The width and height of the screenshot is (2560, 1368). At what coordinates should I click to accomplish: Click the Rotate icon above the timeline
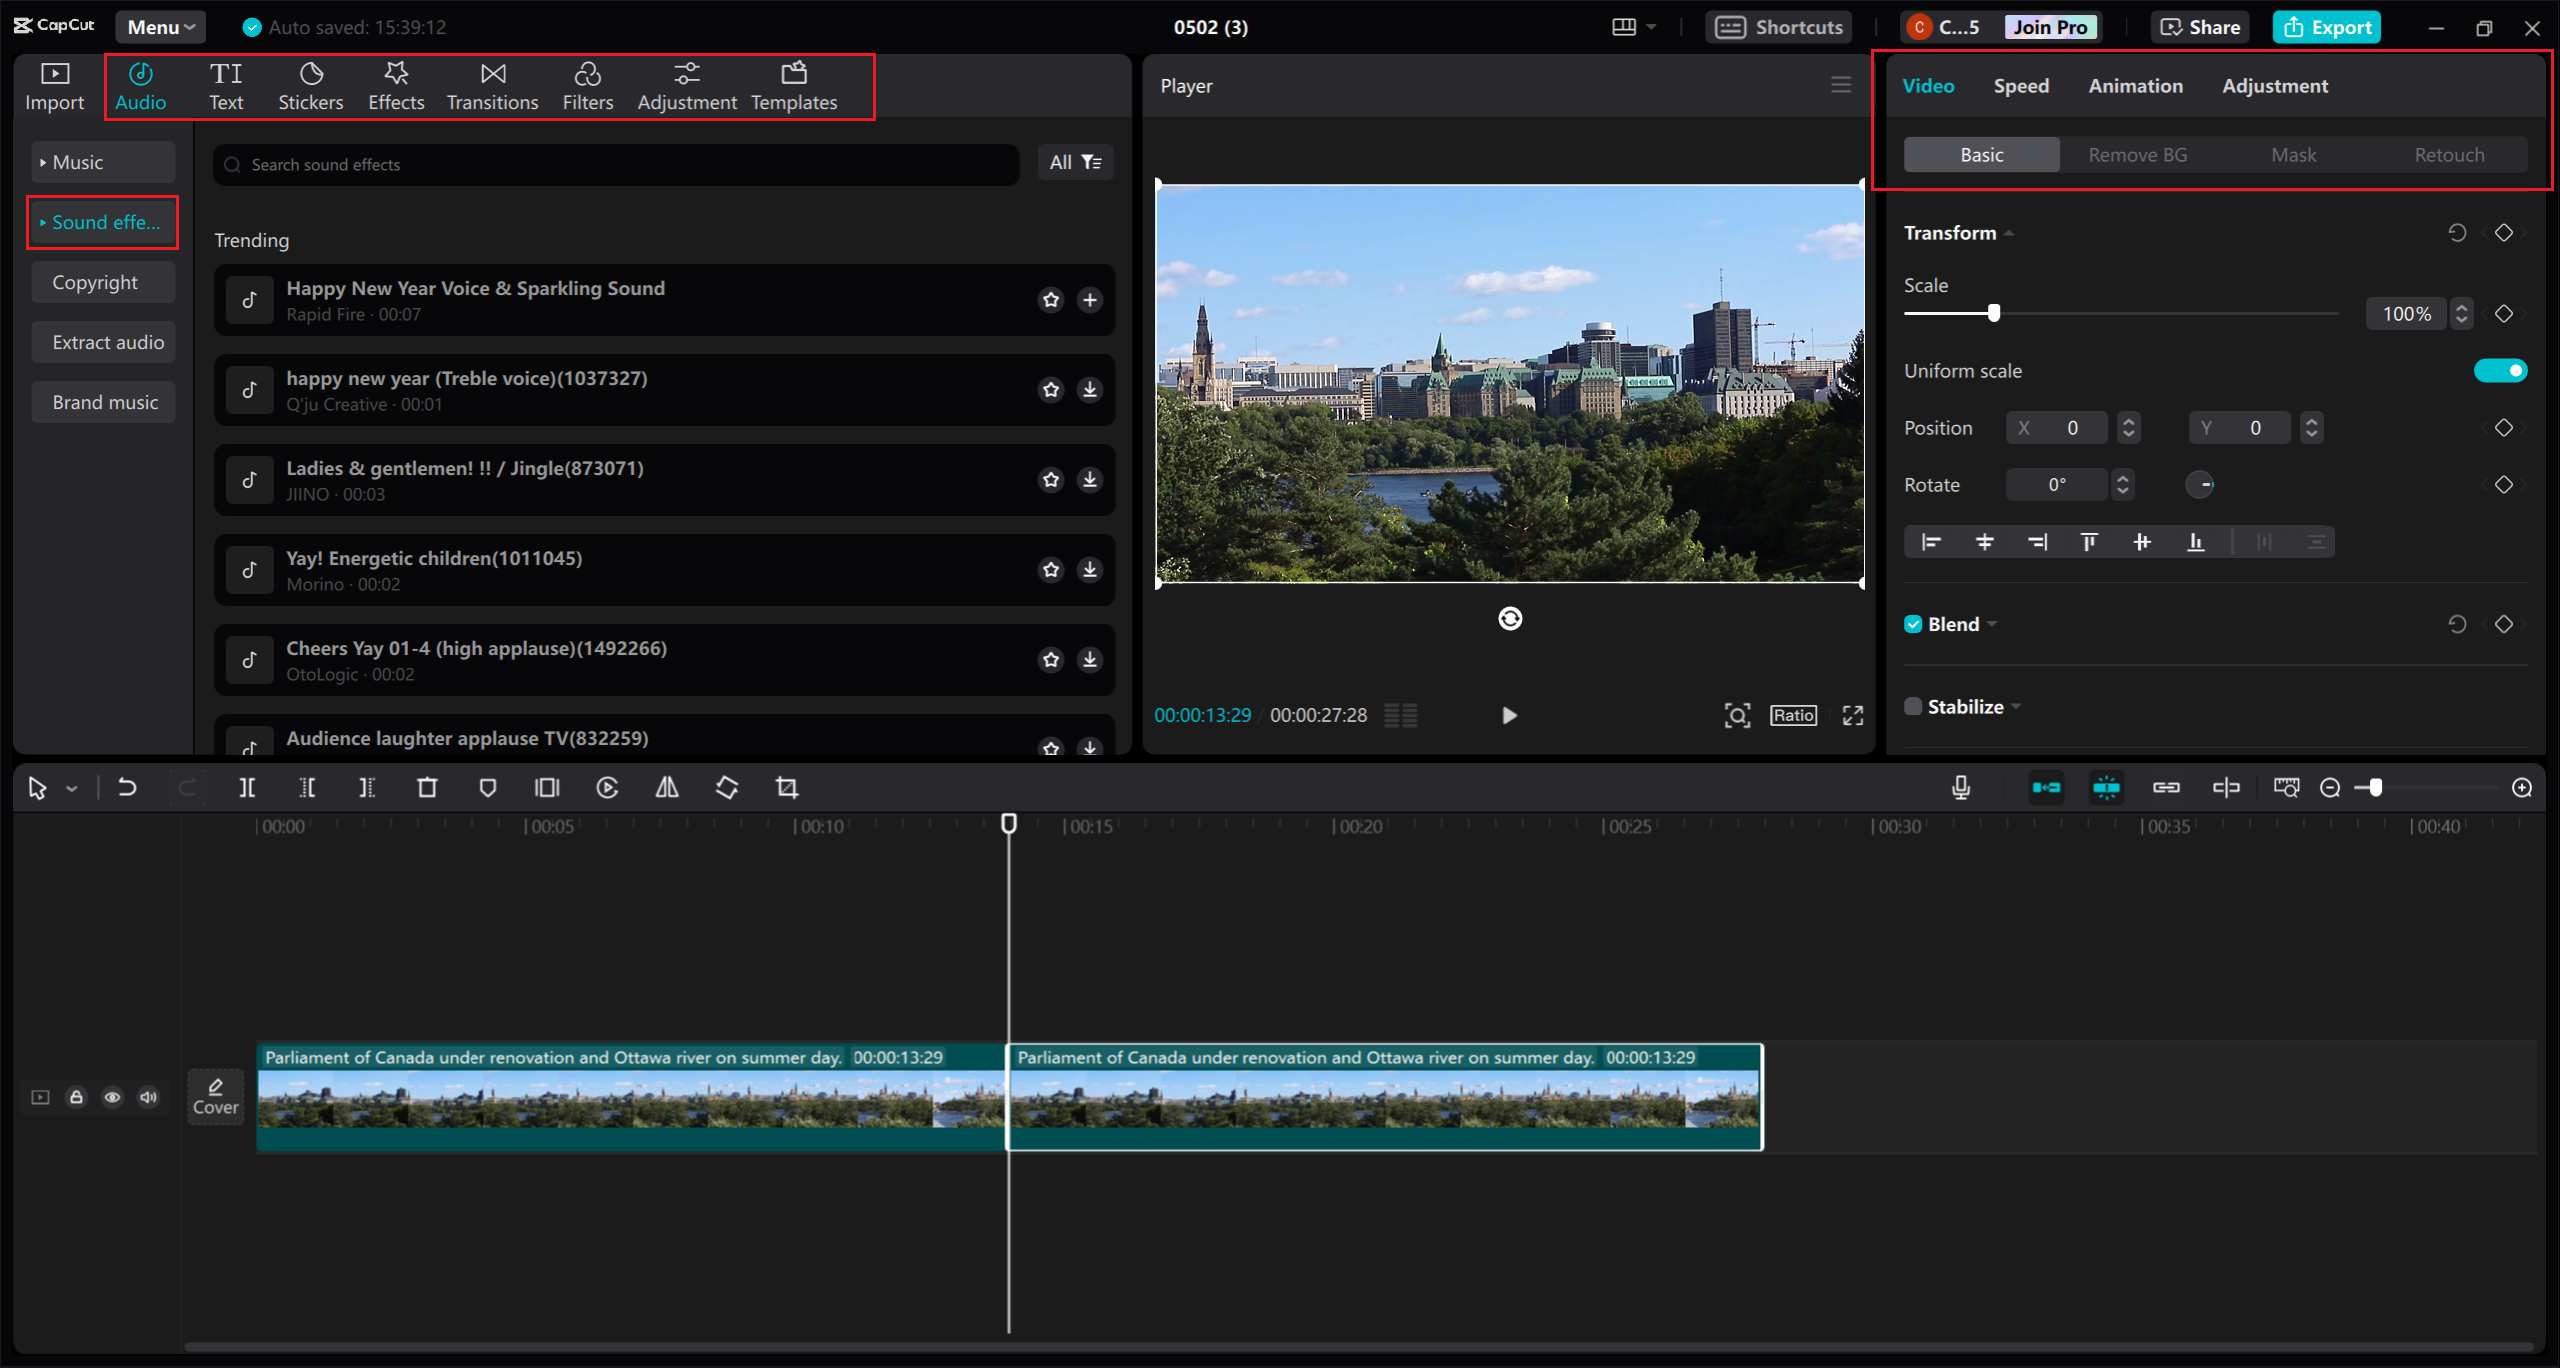(x=727, y=787)
